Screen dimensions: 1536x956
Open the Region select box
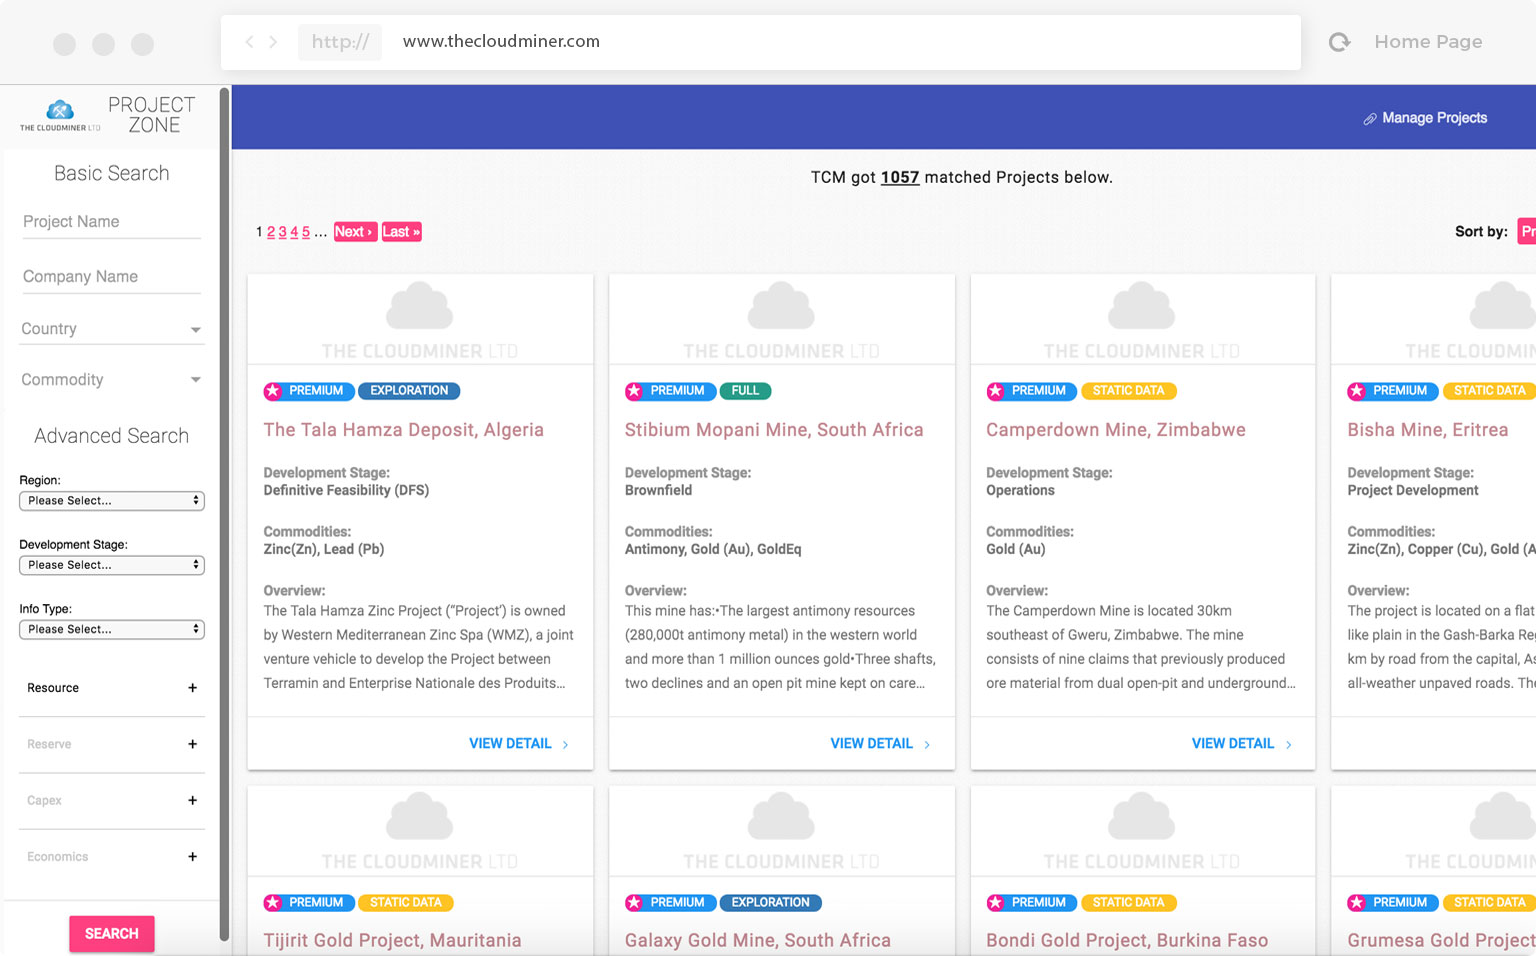pos(112,501)
